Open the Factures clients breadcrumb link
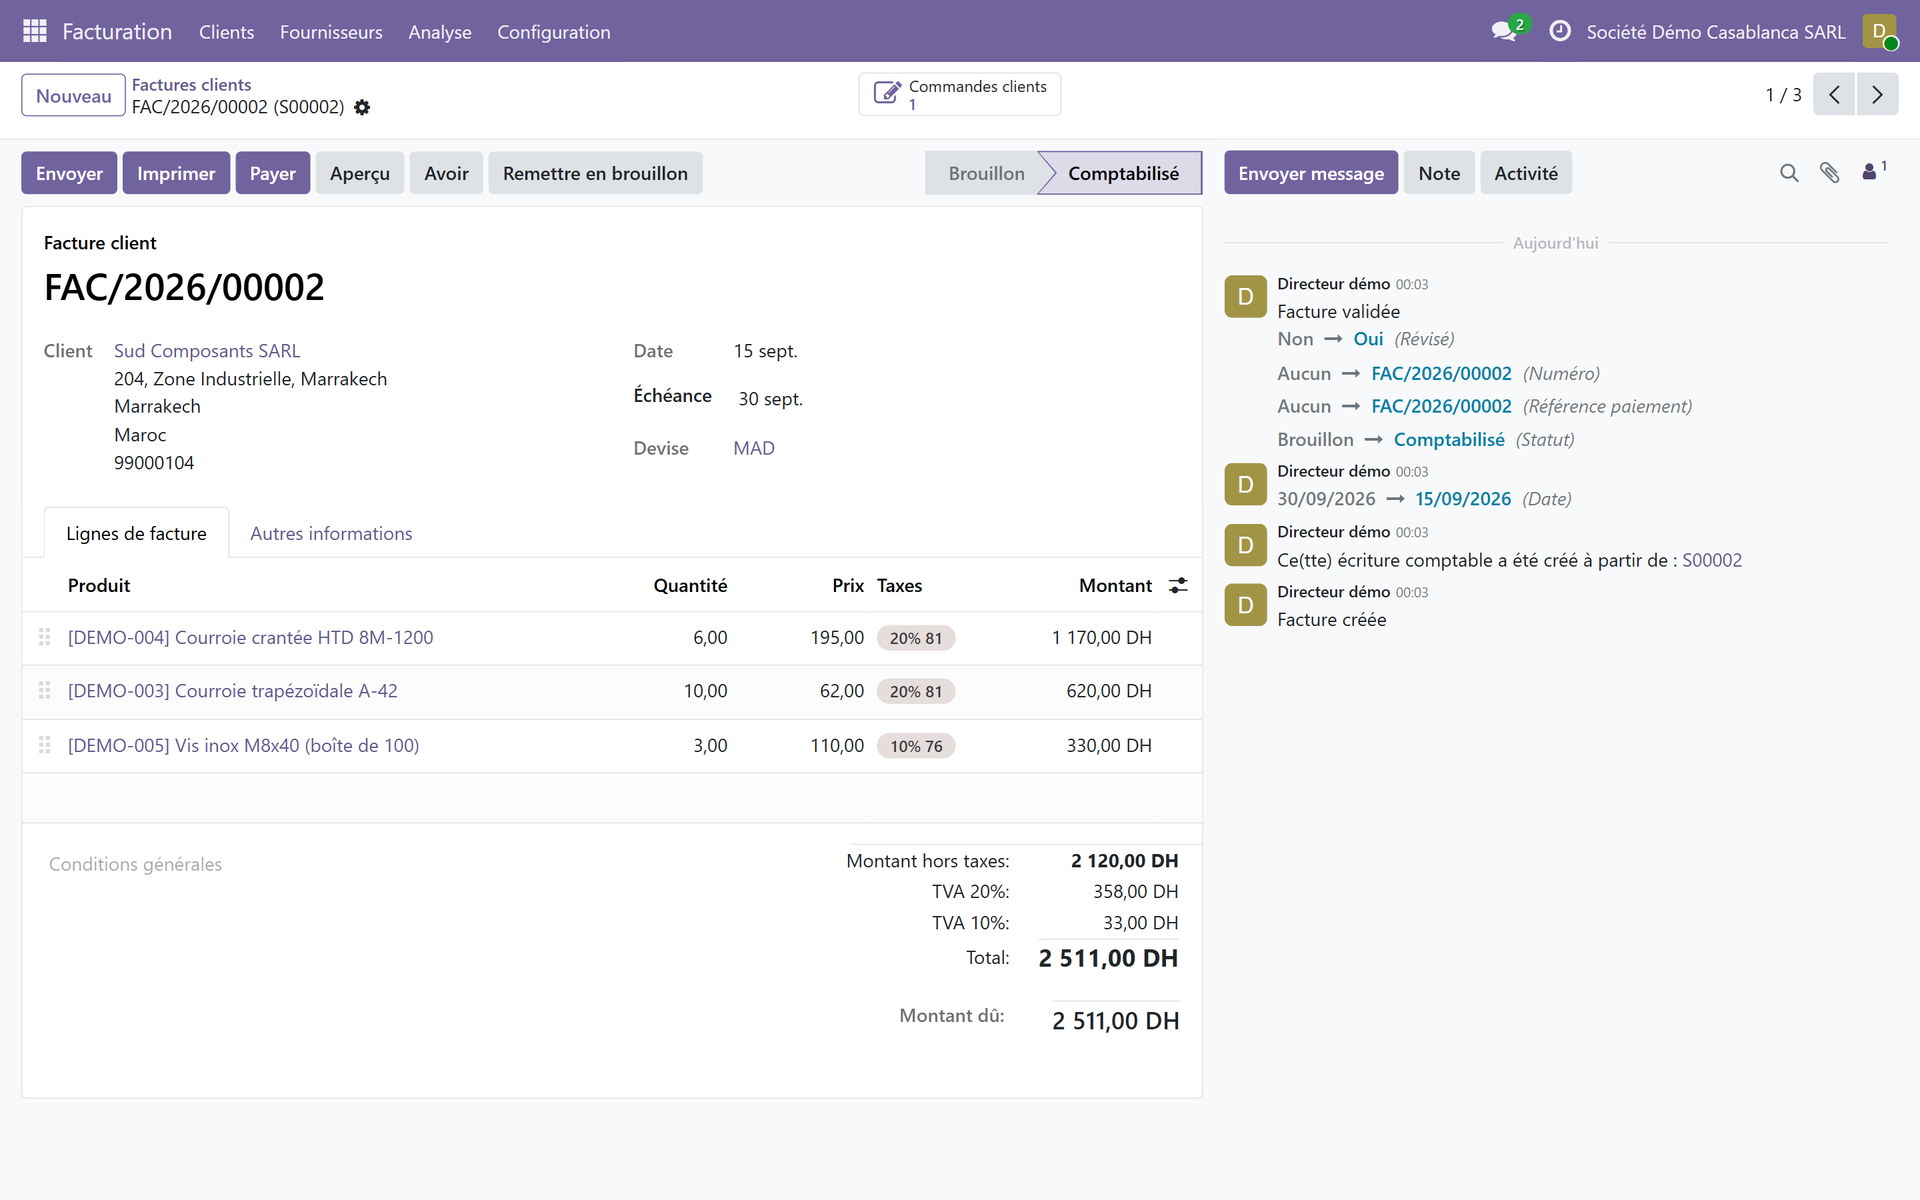This screenshot has height=1200, width=1920. [x=191, y=85]
